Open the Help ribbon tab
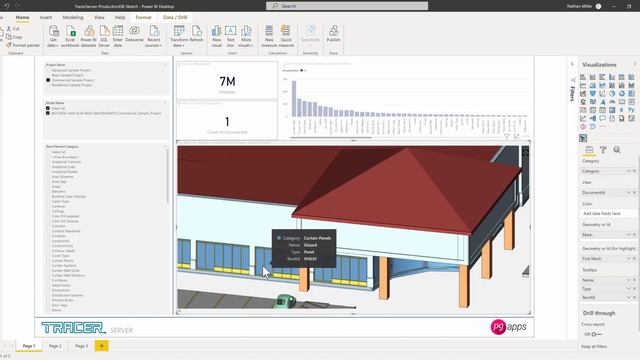Image resolution: width=640 pixels, height=360 pixels. pyautogui.click(x=120, y=18)
